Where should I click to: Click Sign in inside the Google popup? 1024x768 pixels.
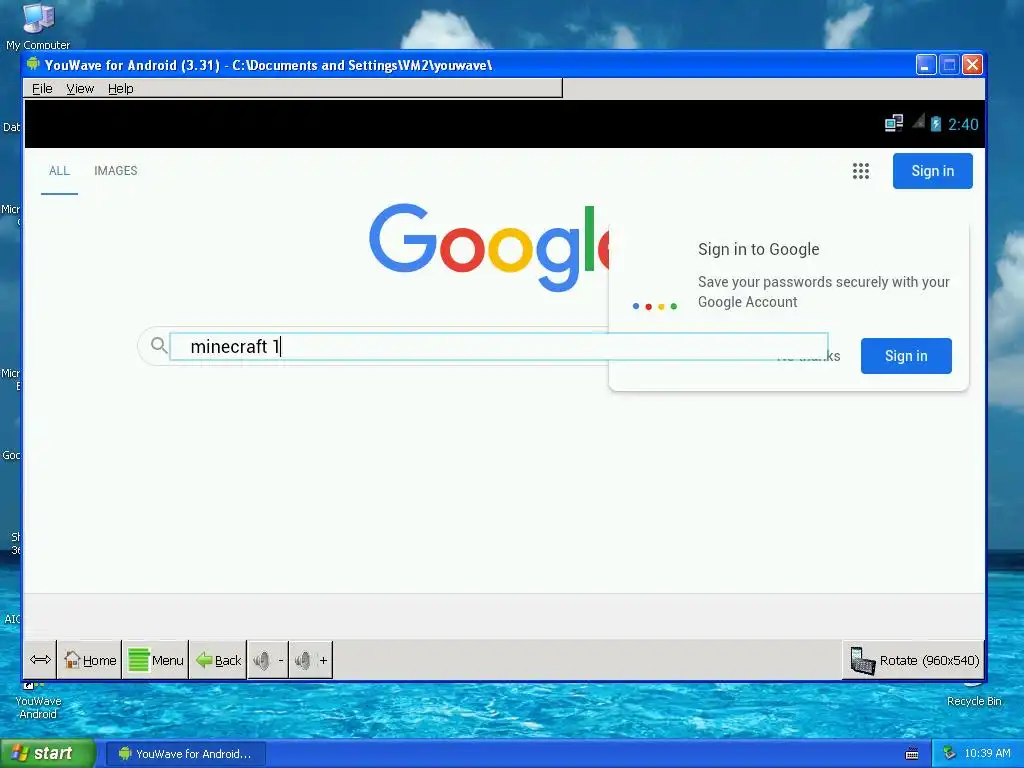(x=906, y=356)
